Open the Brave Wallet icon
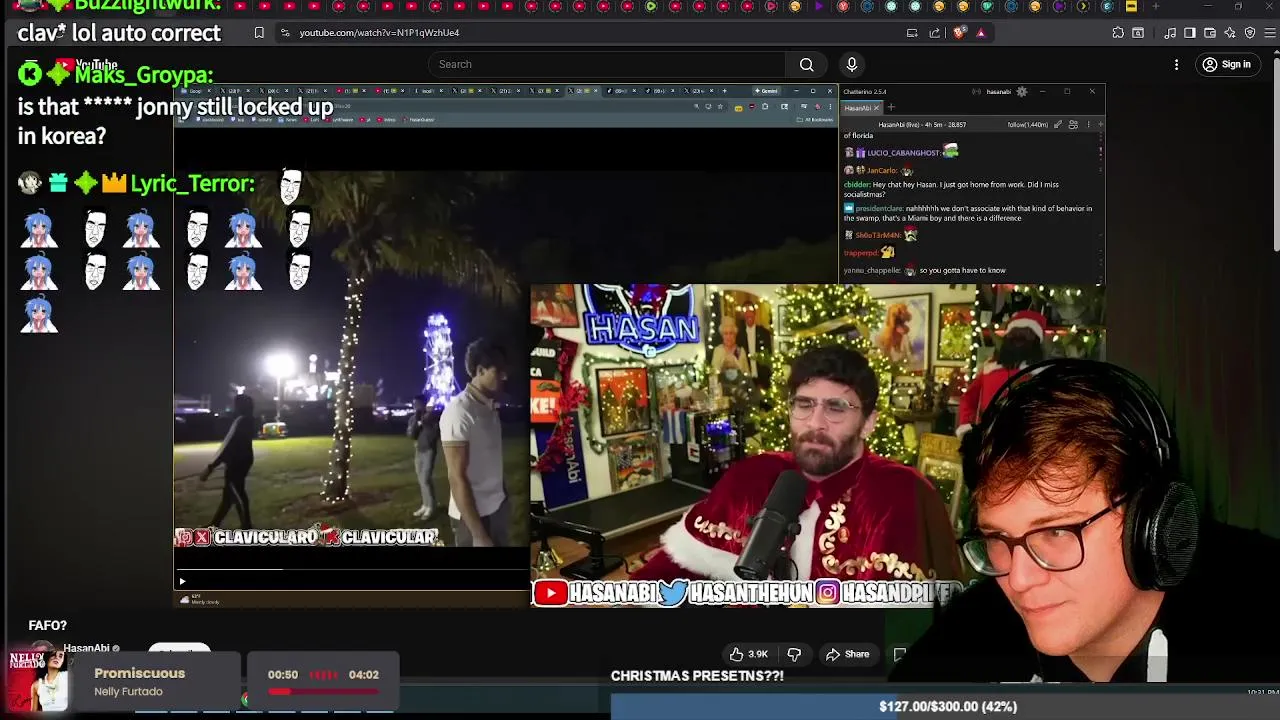This screenshot has width=1280, height=720. coord(1210,32)
